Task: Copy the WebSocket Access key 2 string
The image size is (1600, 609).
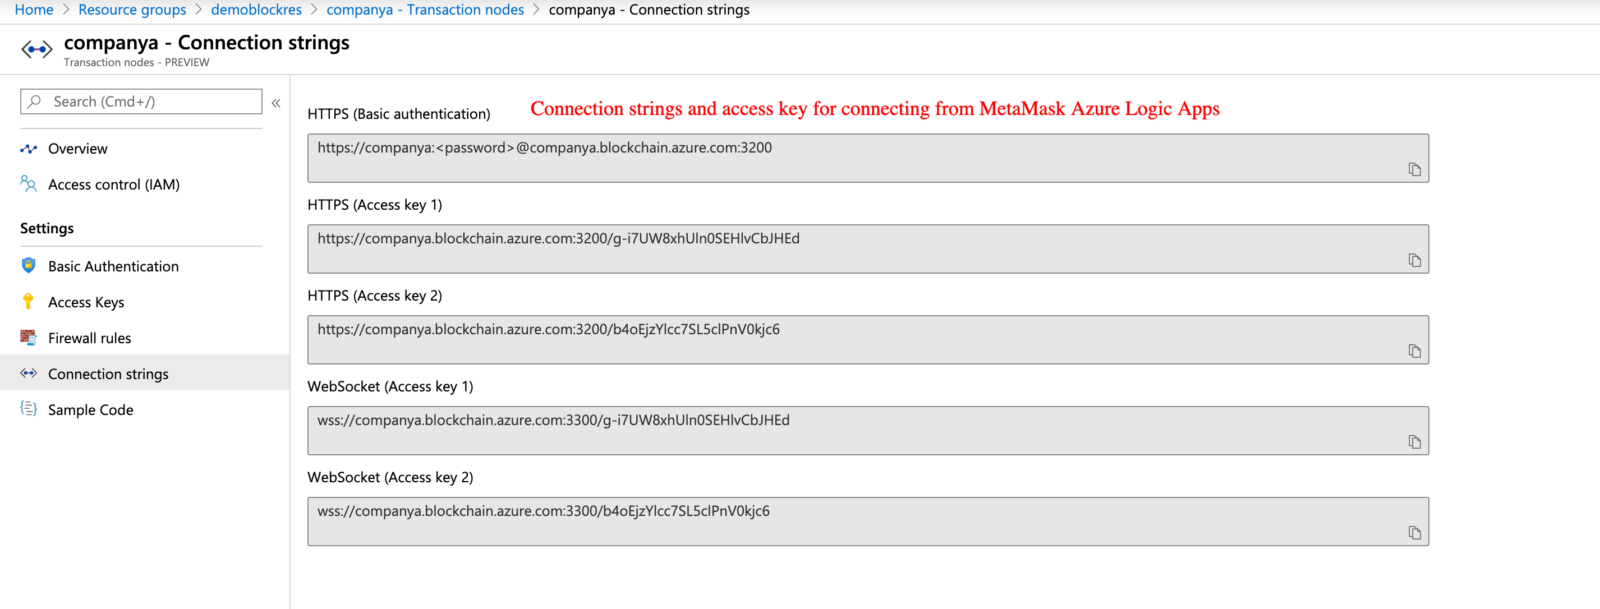Action: pyautogui.click(x=1415, y=533)
